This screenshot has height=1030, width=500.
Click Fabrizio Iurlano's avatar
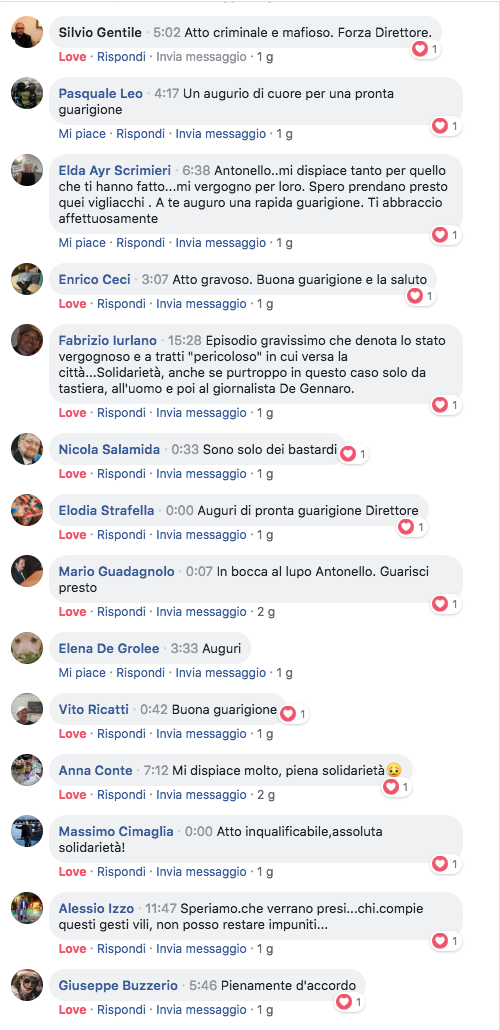[x=27, y=340]
